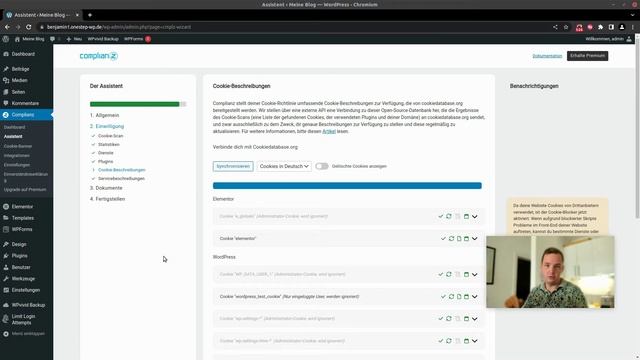Click the calendar icon in the WP_DATA_USER_1 cookie row
Viewport: 640px width, 360px height.
pos(466,274)
